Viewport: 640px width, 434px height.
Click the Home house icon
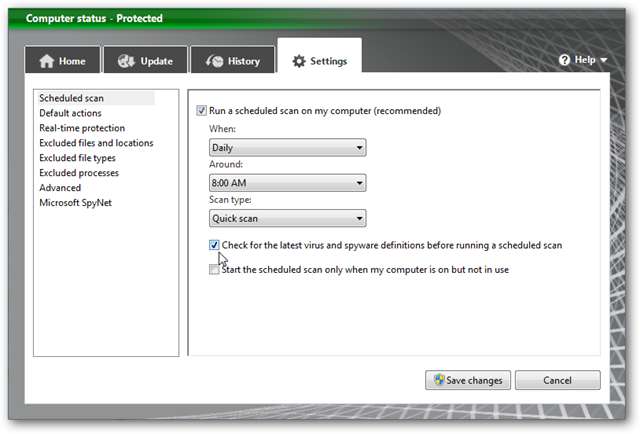47,61
